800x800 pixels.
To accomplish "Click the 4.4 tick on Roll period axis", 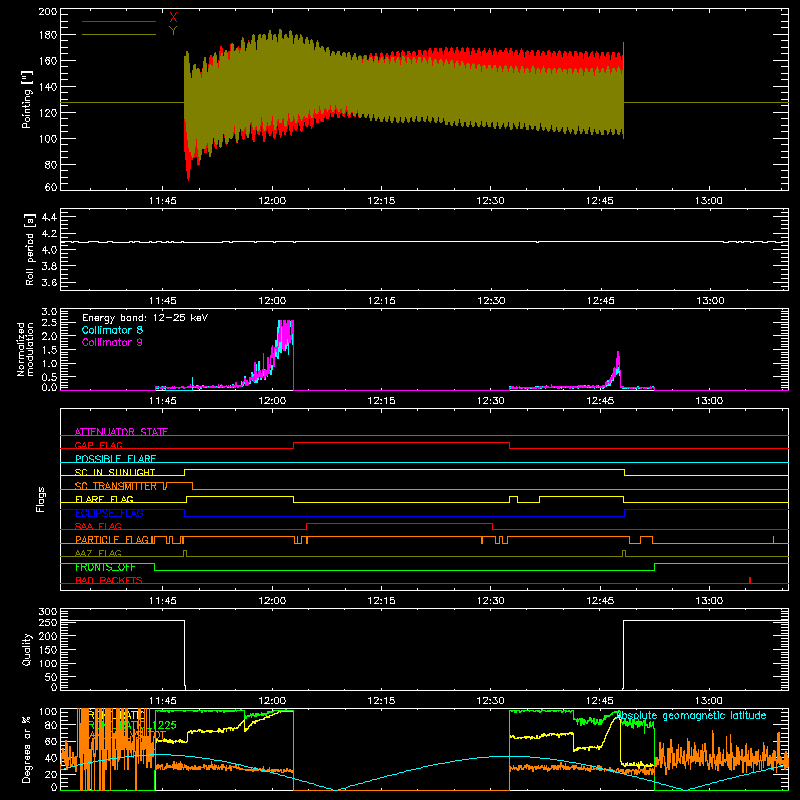I will pos(49,217).
